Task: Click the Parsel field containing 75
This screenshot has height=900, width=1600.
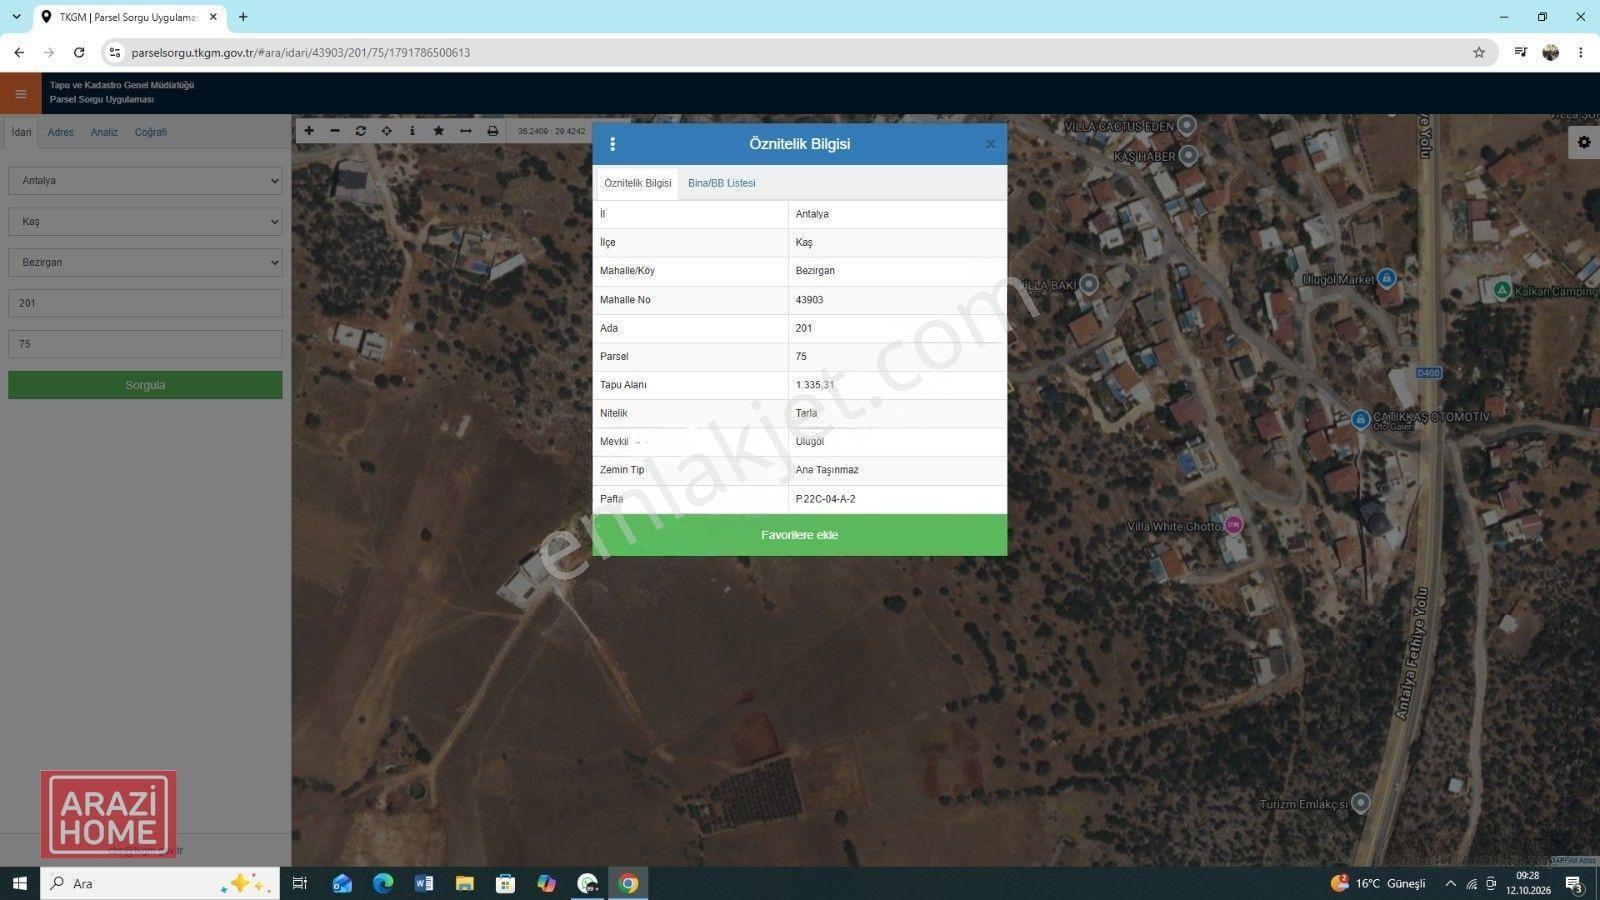Action: click(x=145, y=344)
